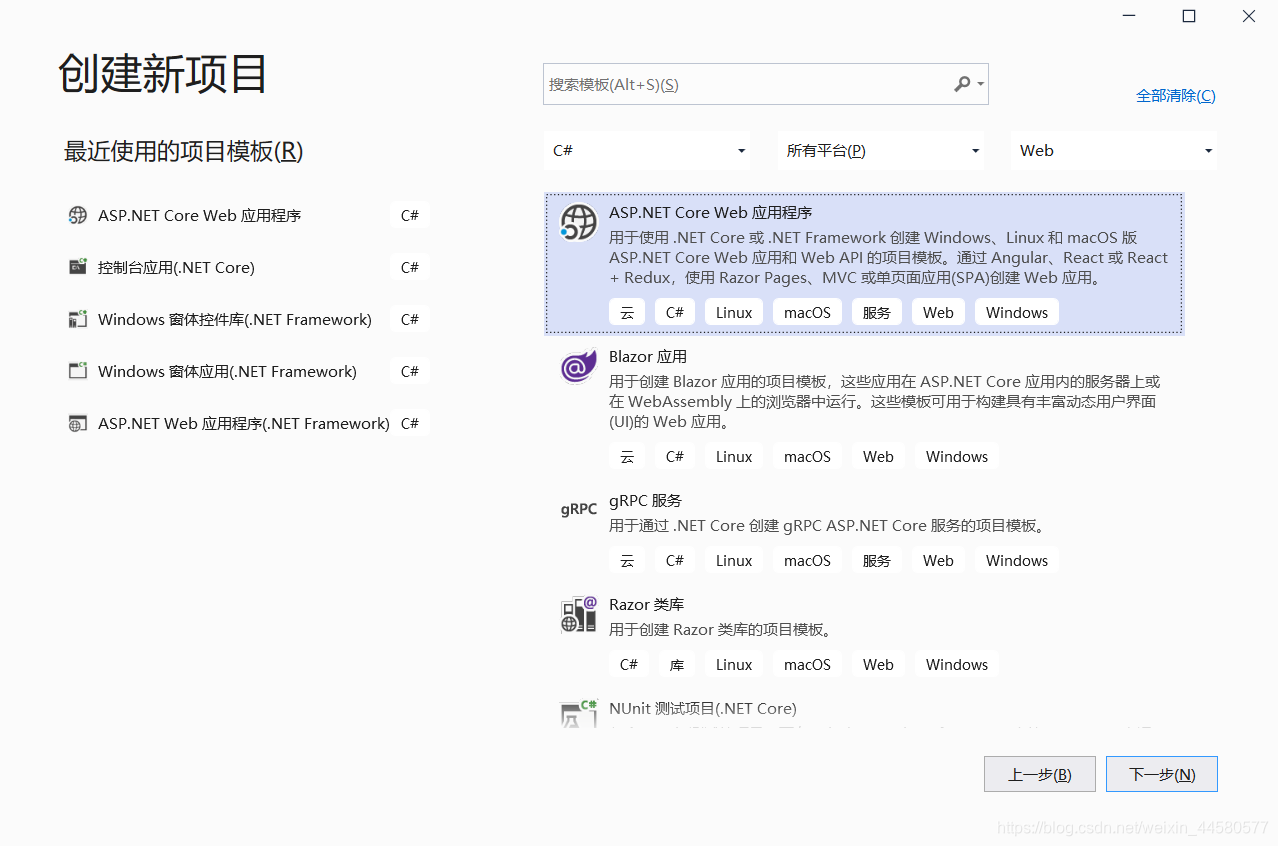Screen dimensions: 1278x846
Task: Click Windows tag under Razor 类库 template
Action: (957, 664)
